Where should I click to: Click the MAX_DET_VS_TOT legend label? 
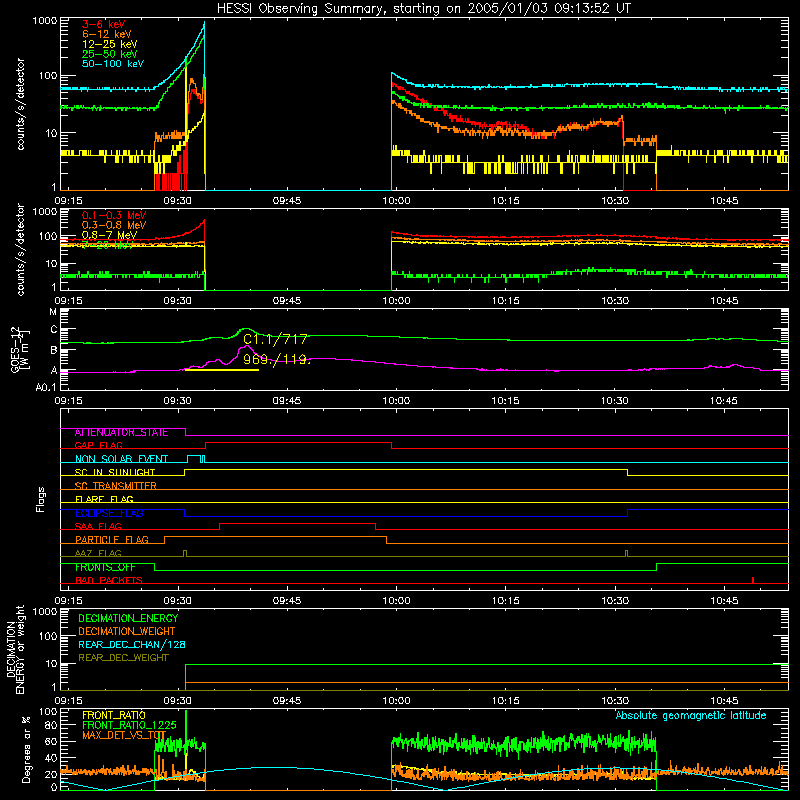coord(124,735)
